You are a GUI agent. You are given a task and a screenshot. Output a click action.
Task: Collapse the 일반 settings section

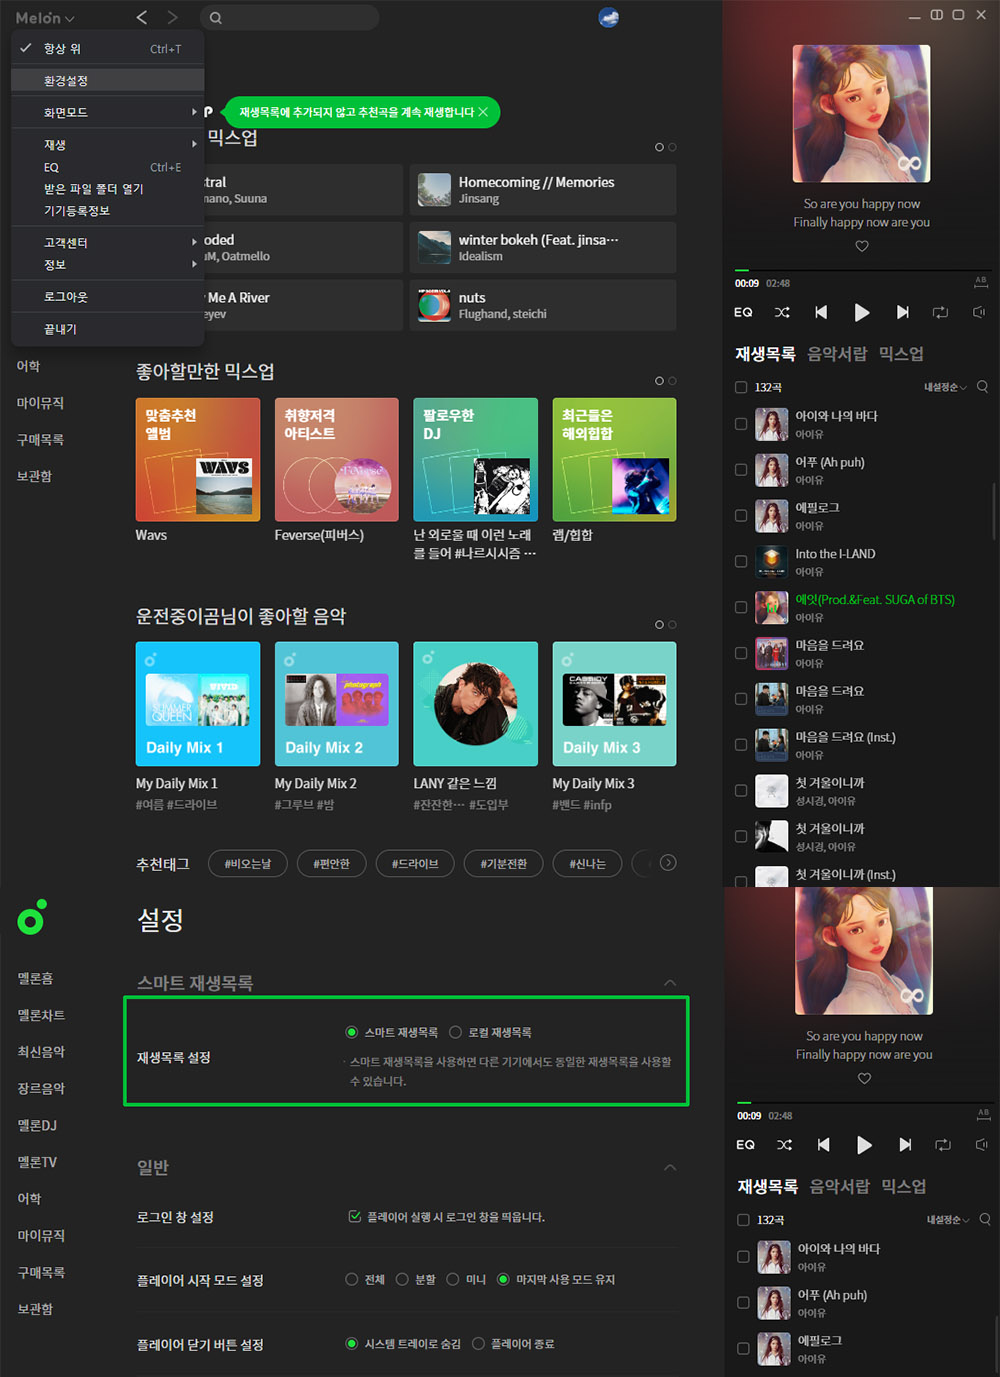point(670,1167)
